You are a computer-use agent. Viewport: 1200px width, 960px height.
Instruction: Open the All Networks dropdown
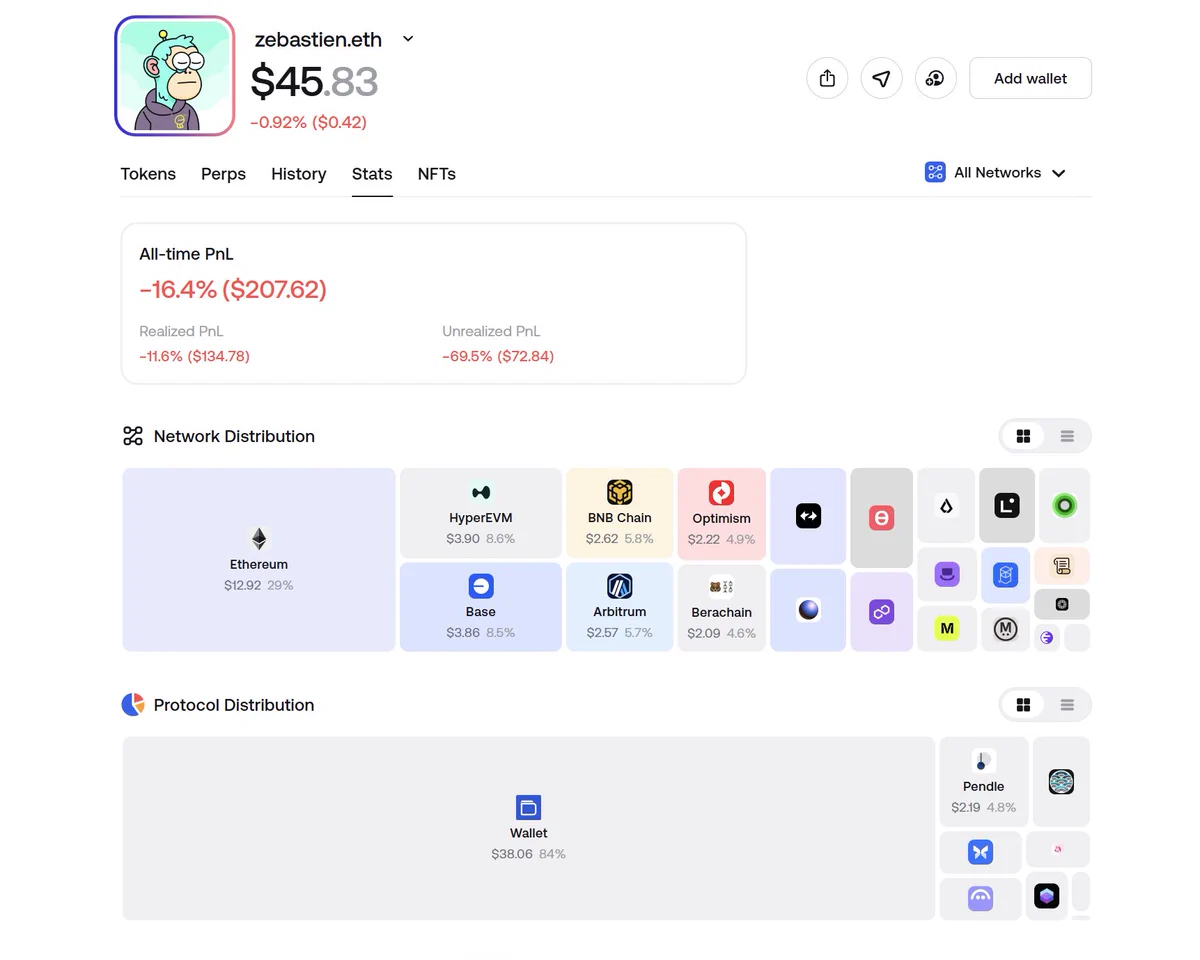[996, 173]
